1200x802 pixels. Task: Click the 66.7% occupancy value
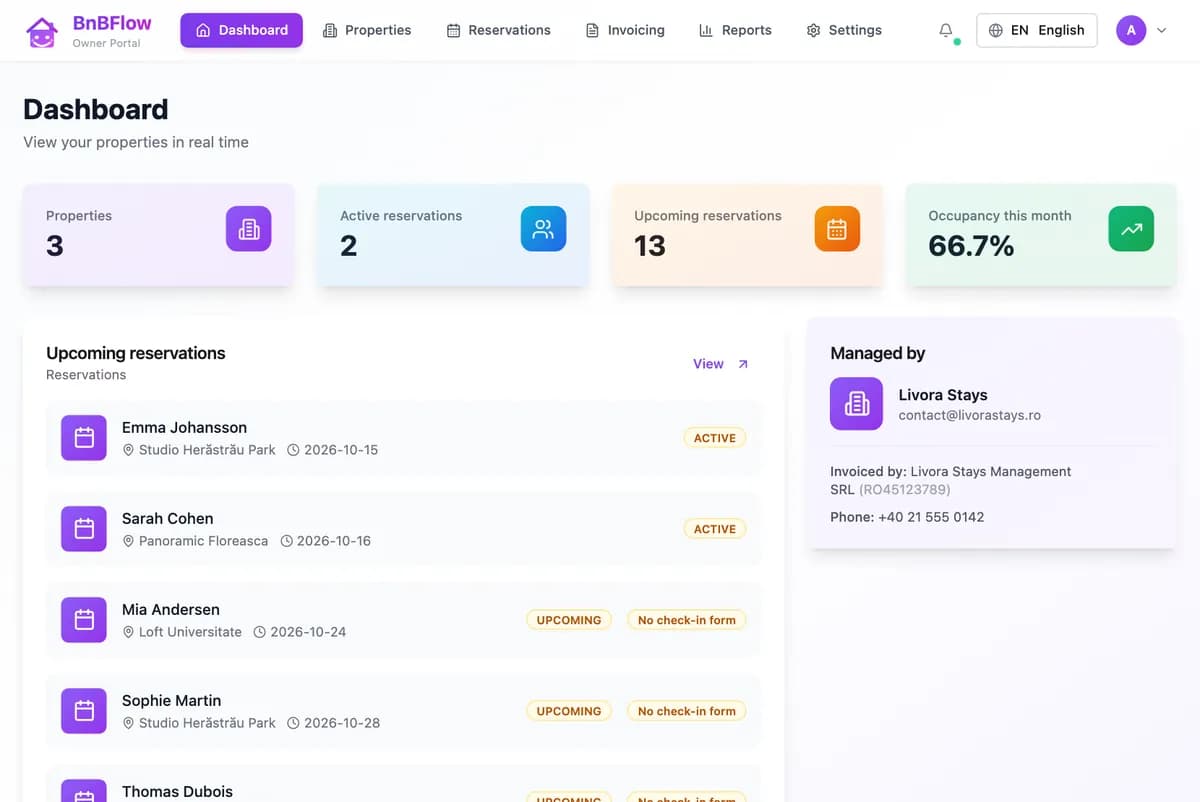coord(971,246)
